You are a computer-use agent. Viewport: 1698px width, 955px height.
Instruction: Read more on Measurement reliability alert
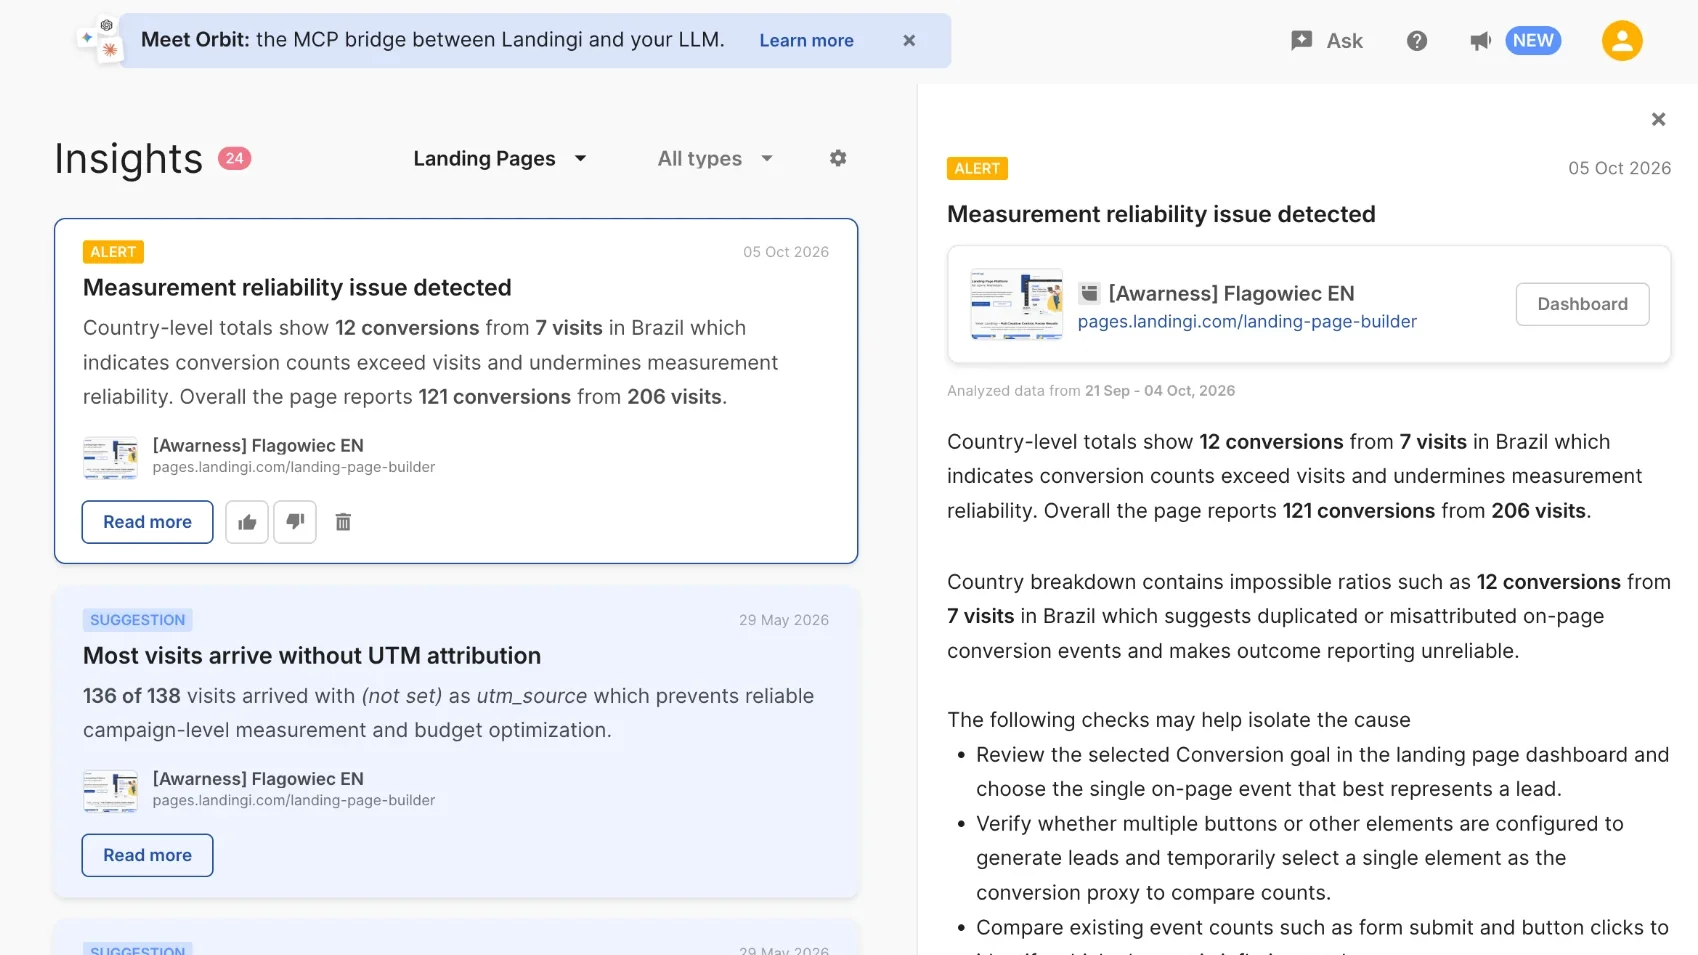point(147,522)
